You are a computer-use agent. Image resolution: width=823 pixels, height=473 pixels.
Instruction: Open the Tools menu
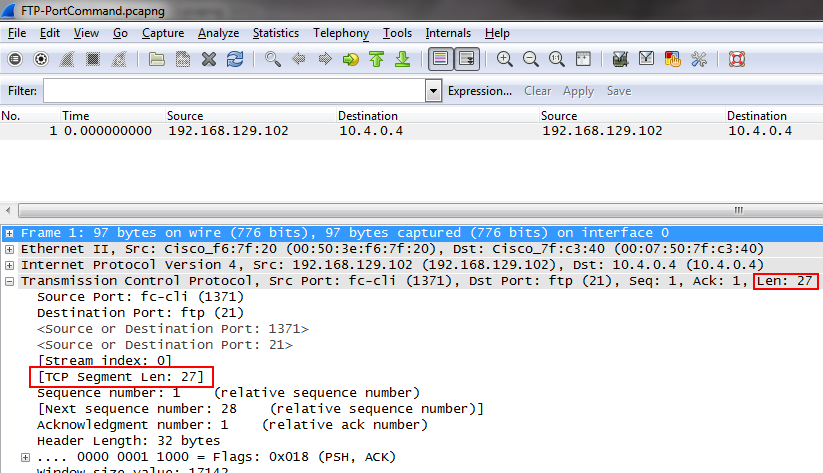(x=397, y=33)
